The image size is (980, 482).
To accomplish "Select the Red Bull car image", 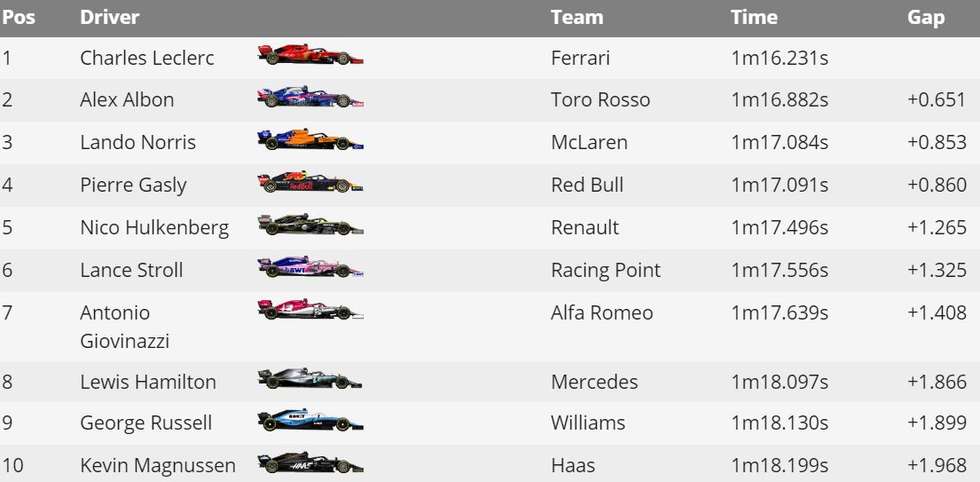I will (x=311, y=182).
